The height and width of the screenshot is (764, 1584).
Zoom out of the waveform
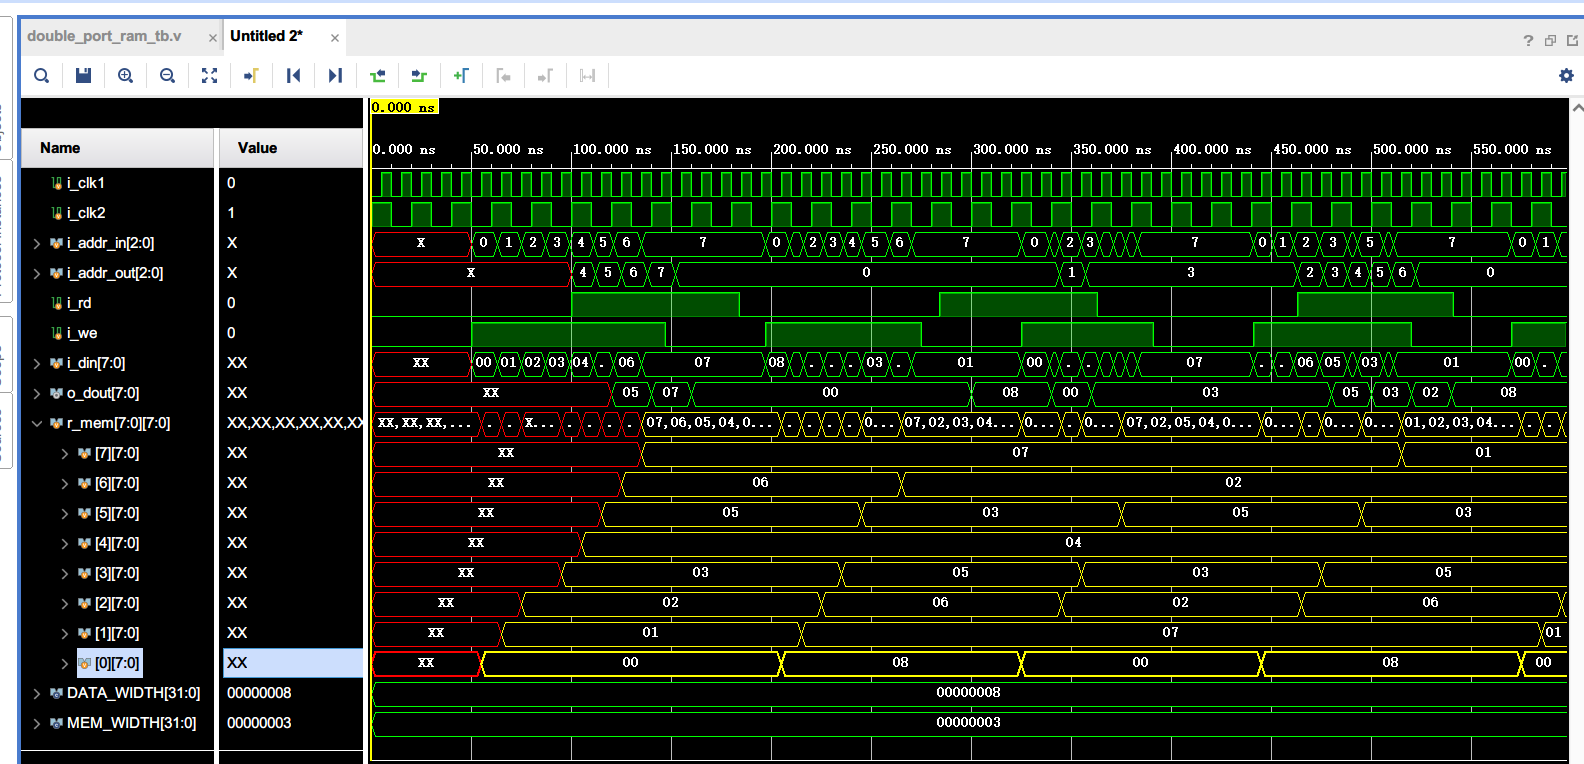click(x=167, y=76)
